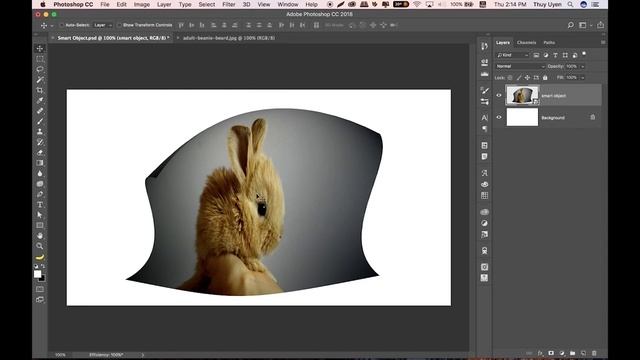Open the Filter menu

pos(229,4)
